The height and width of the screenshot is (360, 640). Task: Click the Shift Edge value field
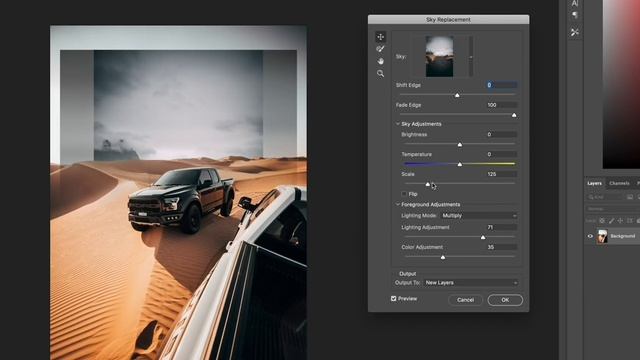point(502,85)
